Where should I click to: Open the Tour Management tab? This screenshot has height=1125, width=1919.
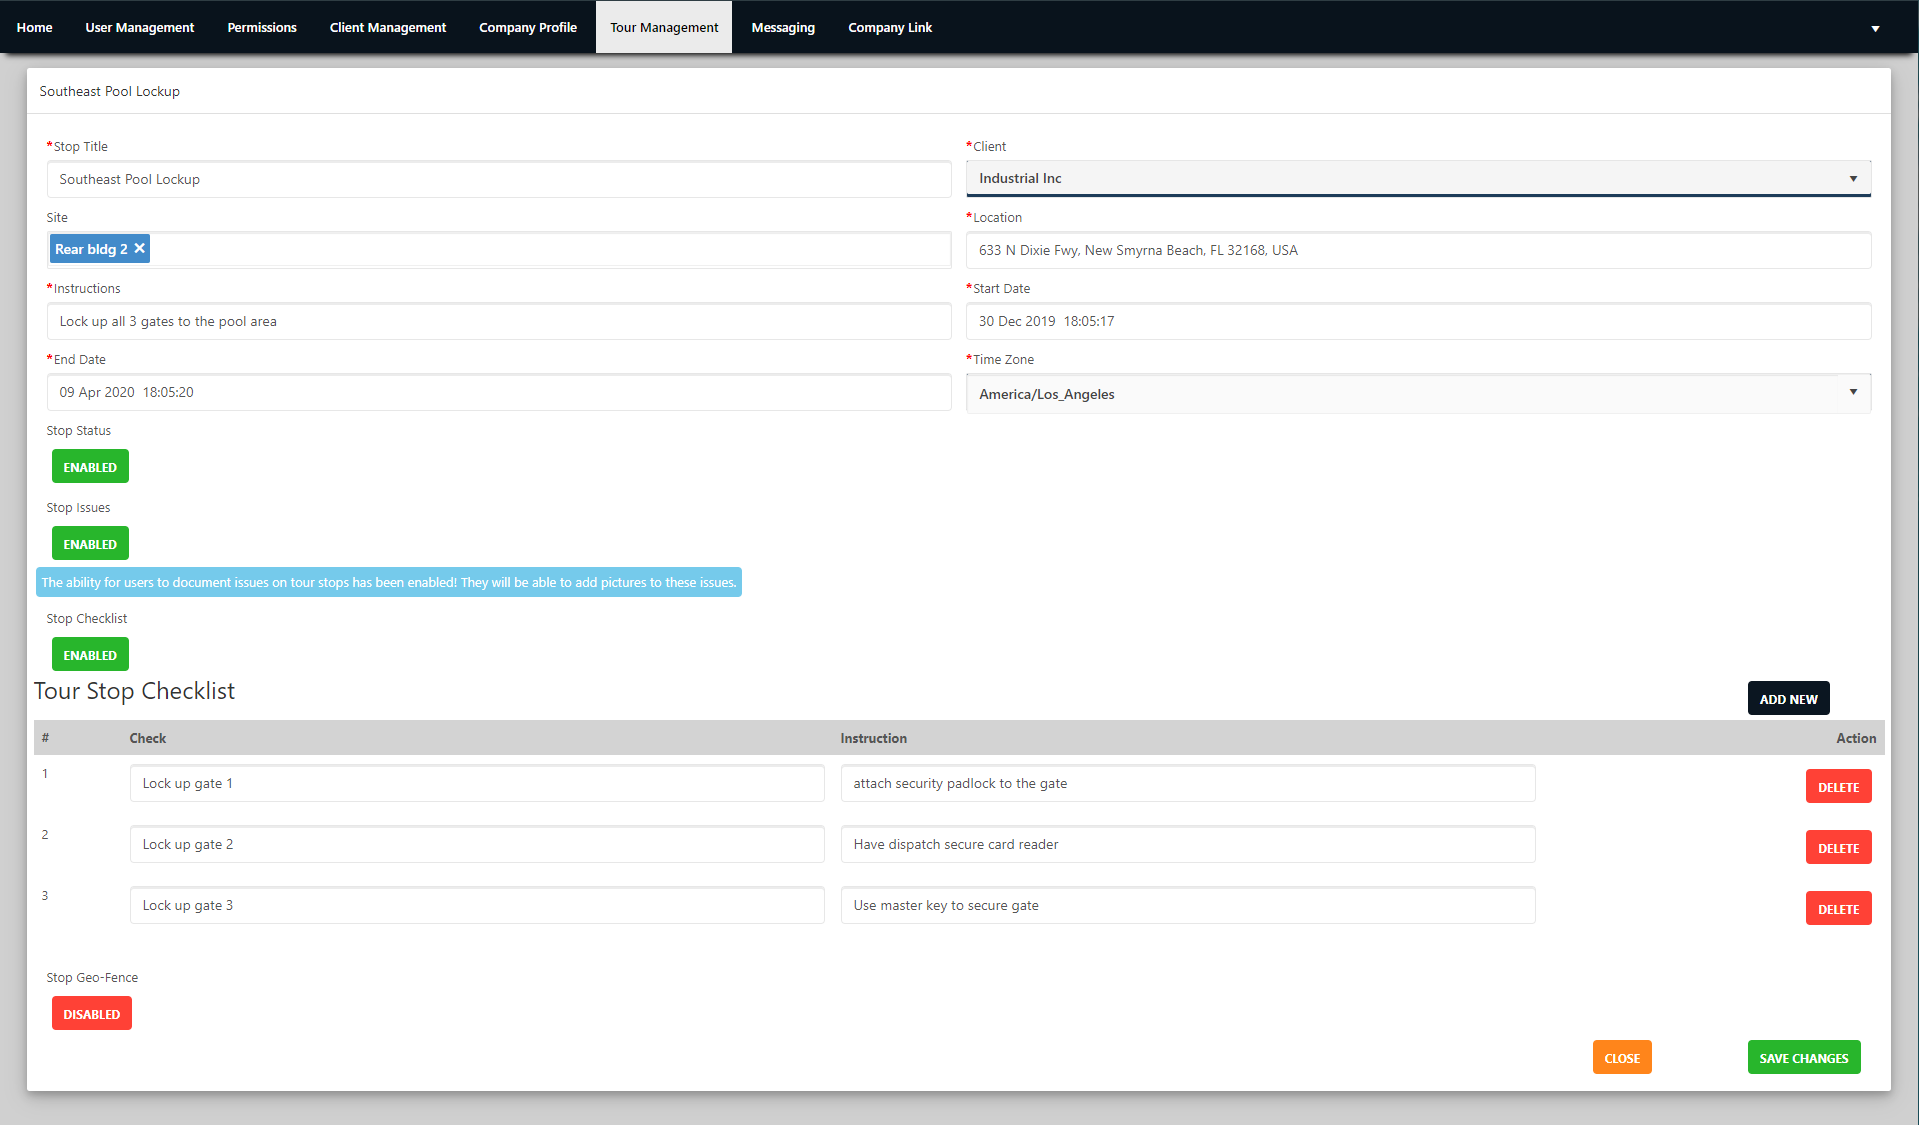click(x=664, y=27)
